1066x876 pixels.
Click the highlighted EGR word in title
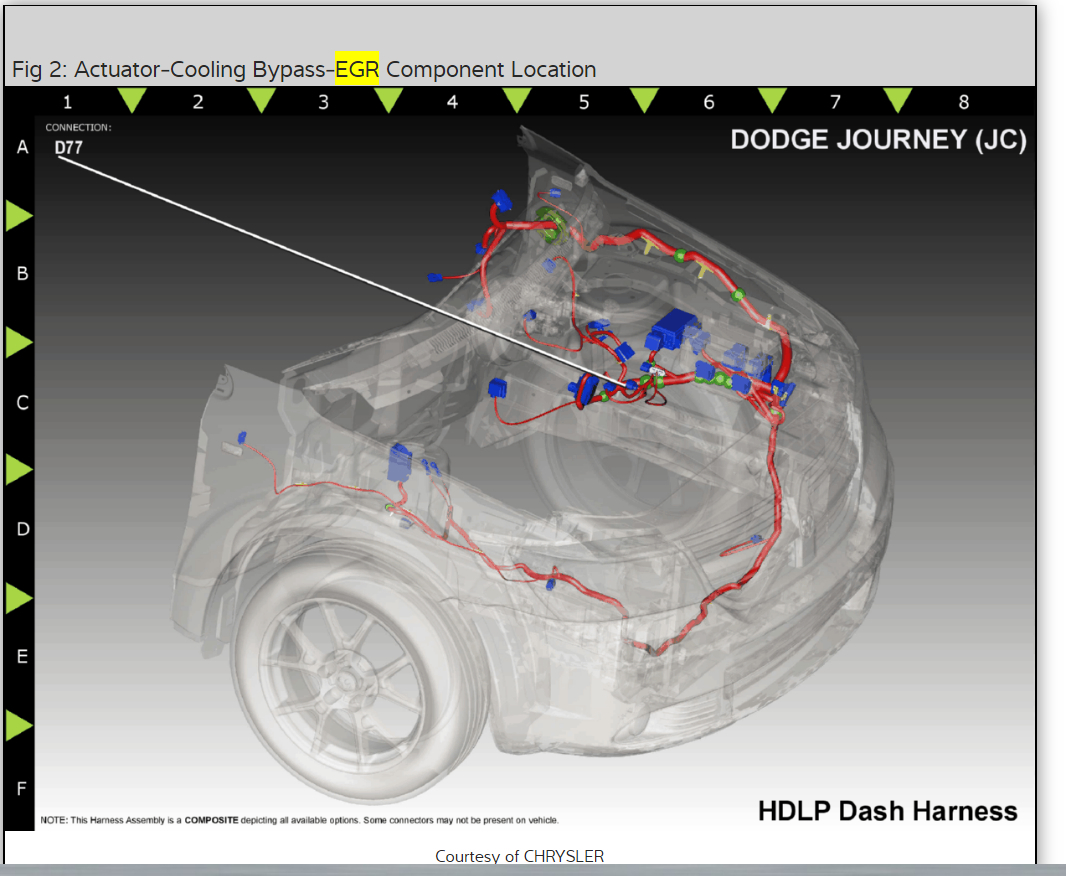[x=357, y=69]
